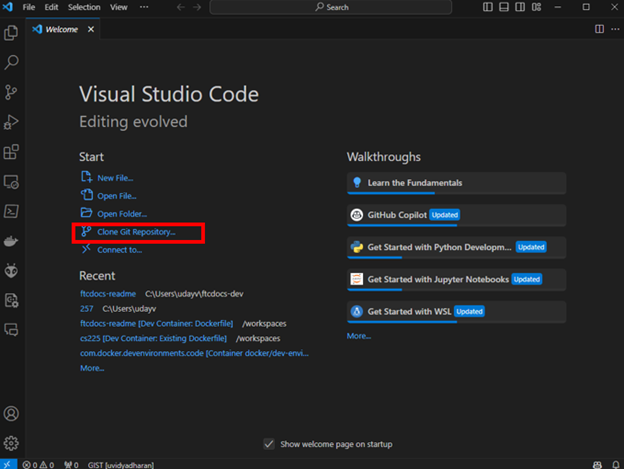This screenshot has height=469, width=624.
Task: Open the Explorer view in activity bar
Action: coord(12,33)
